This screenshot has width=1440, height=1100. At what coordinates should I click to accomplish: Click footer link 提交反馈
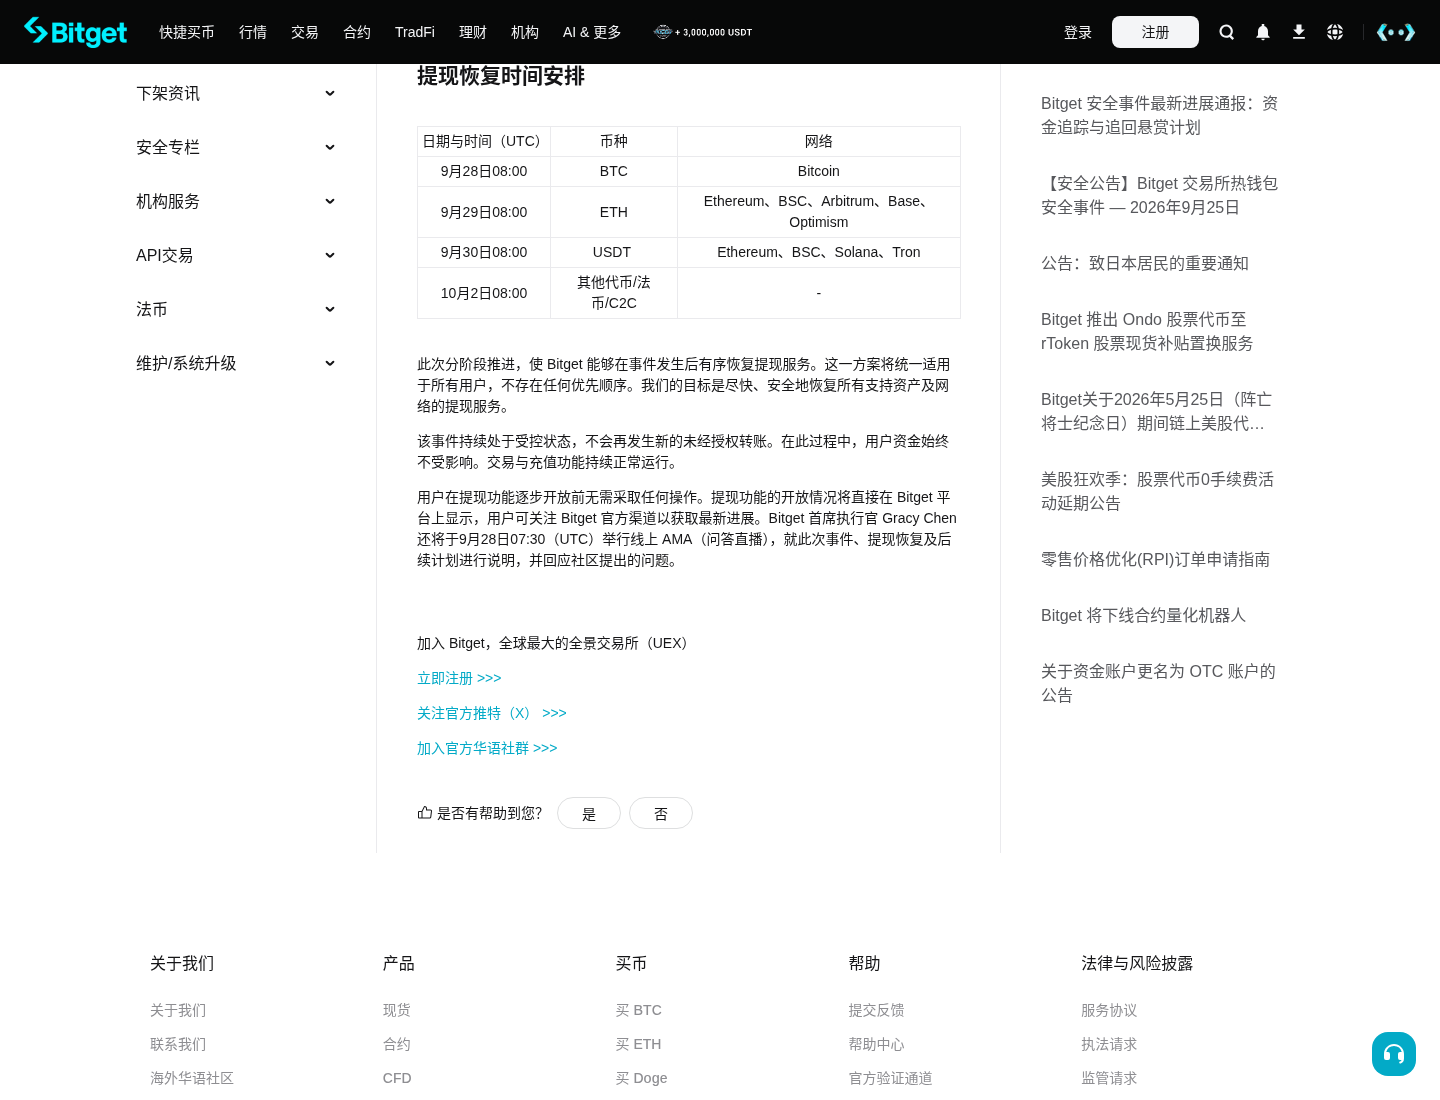click(x=877, y=1010)
